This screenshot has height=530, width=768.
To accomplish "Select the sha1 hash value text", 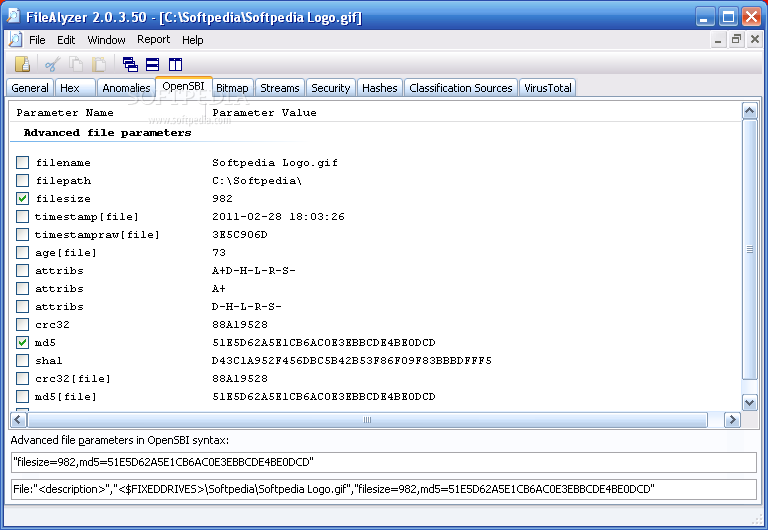I will click(352, 361).
